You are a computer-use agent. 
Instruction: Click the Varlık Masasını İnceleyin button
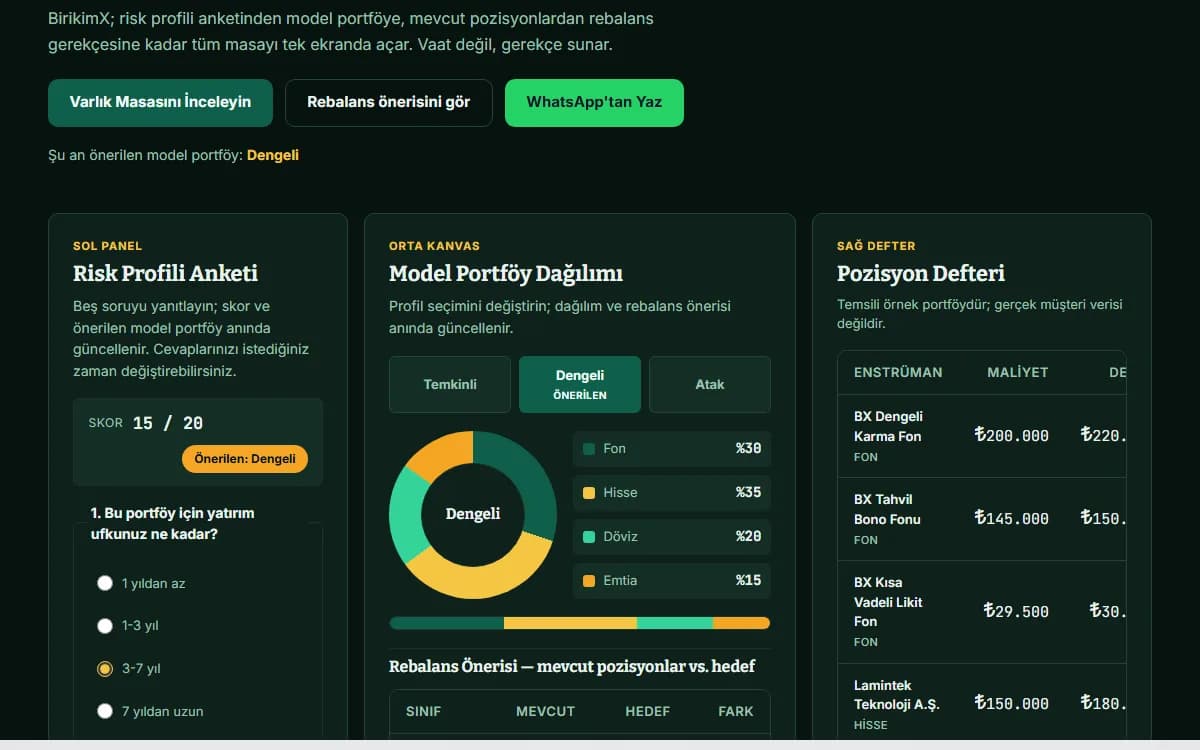160,102
